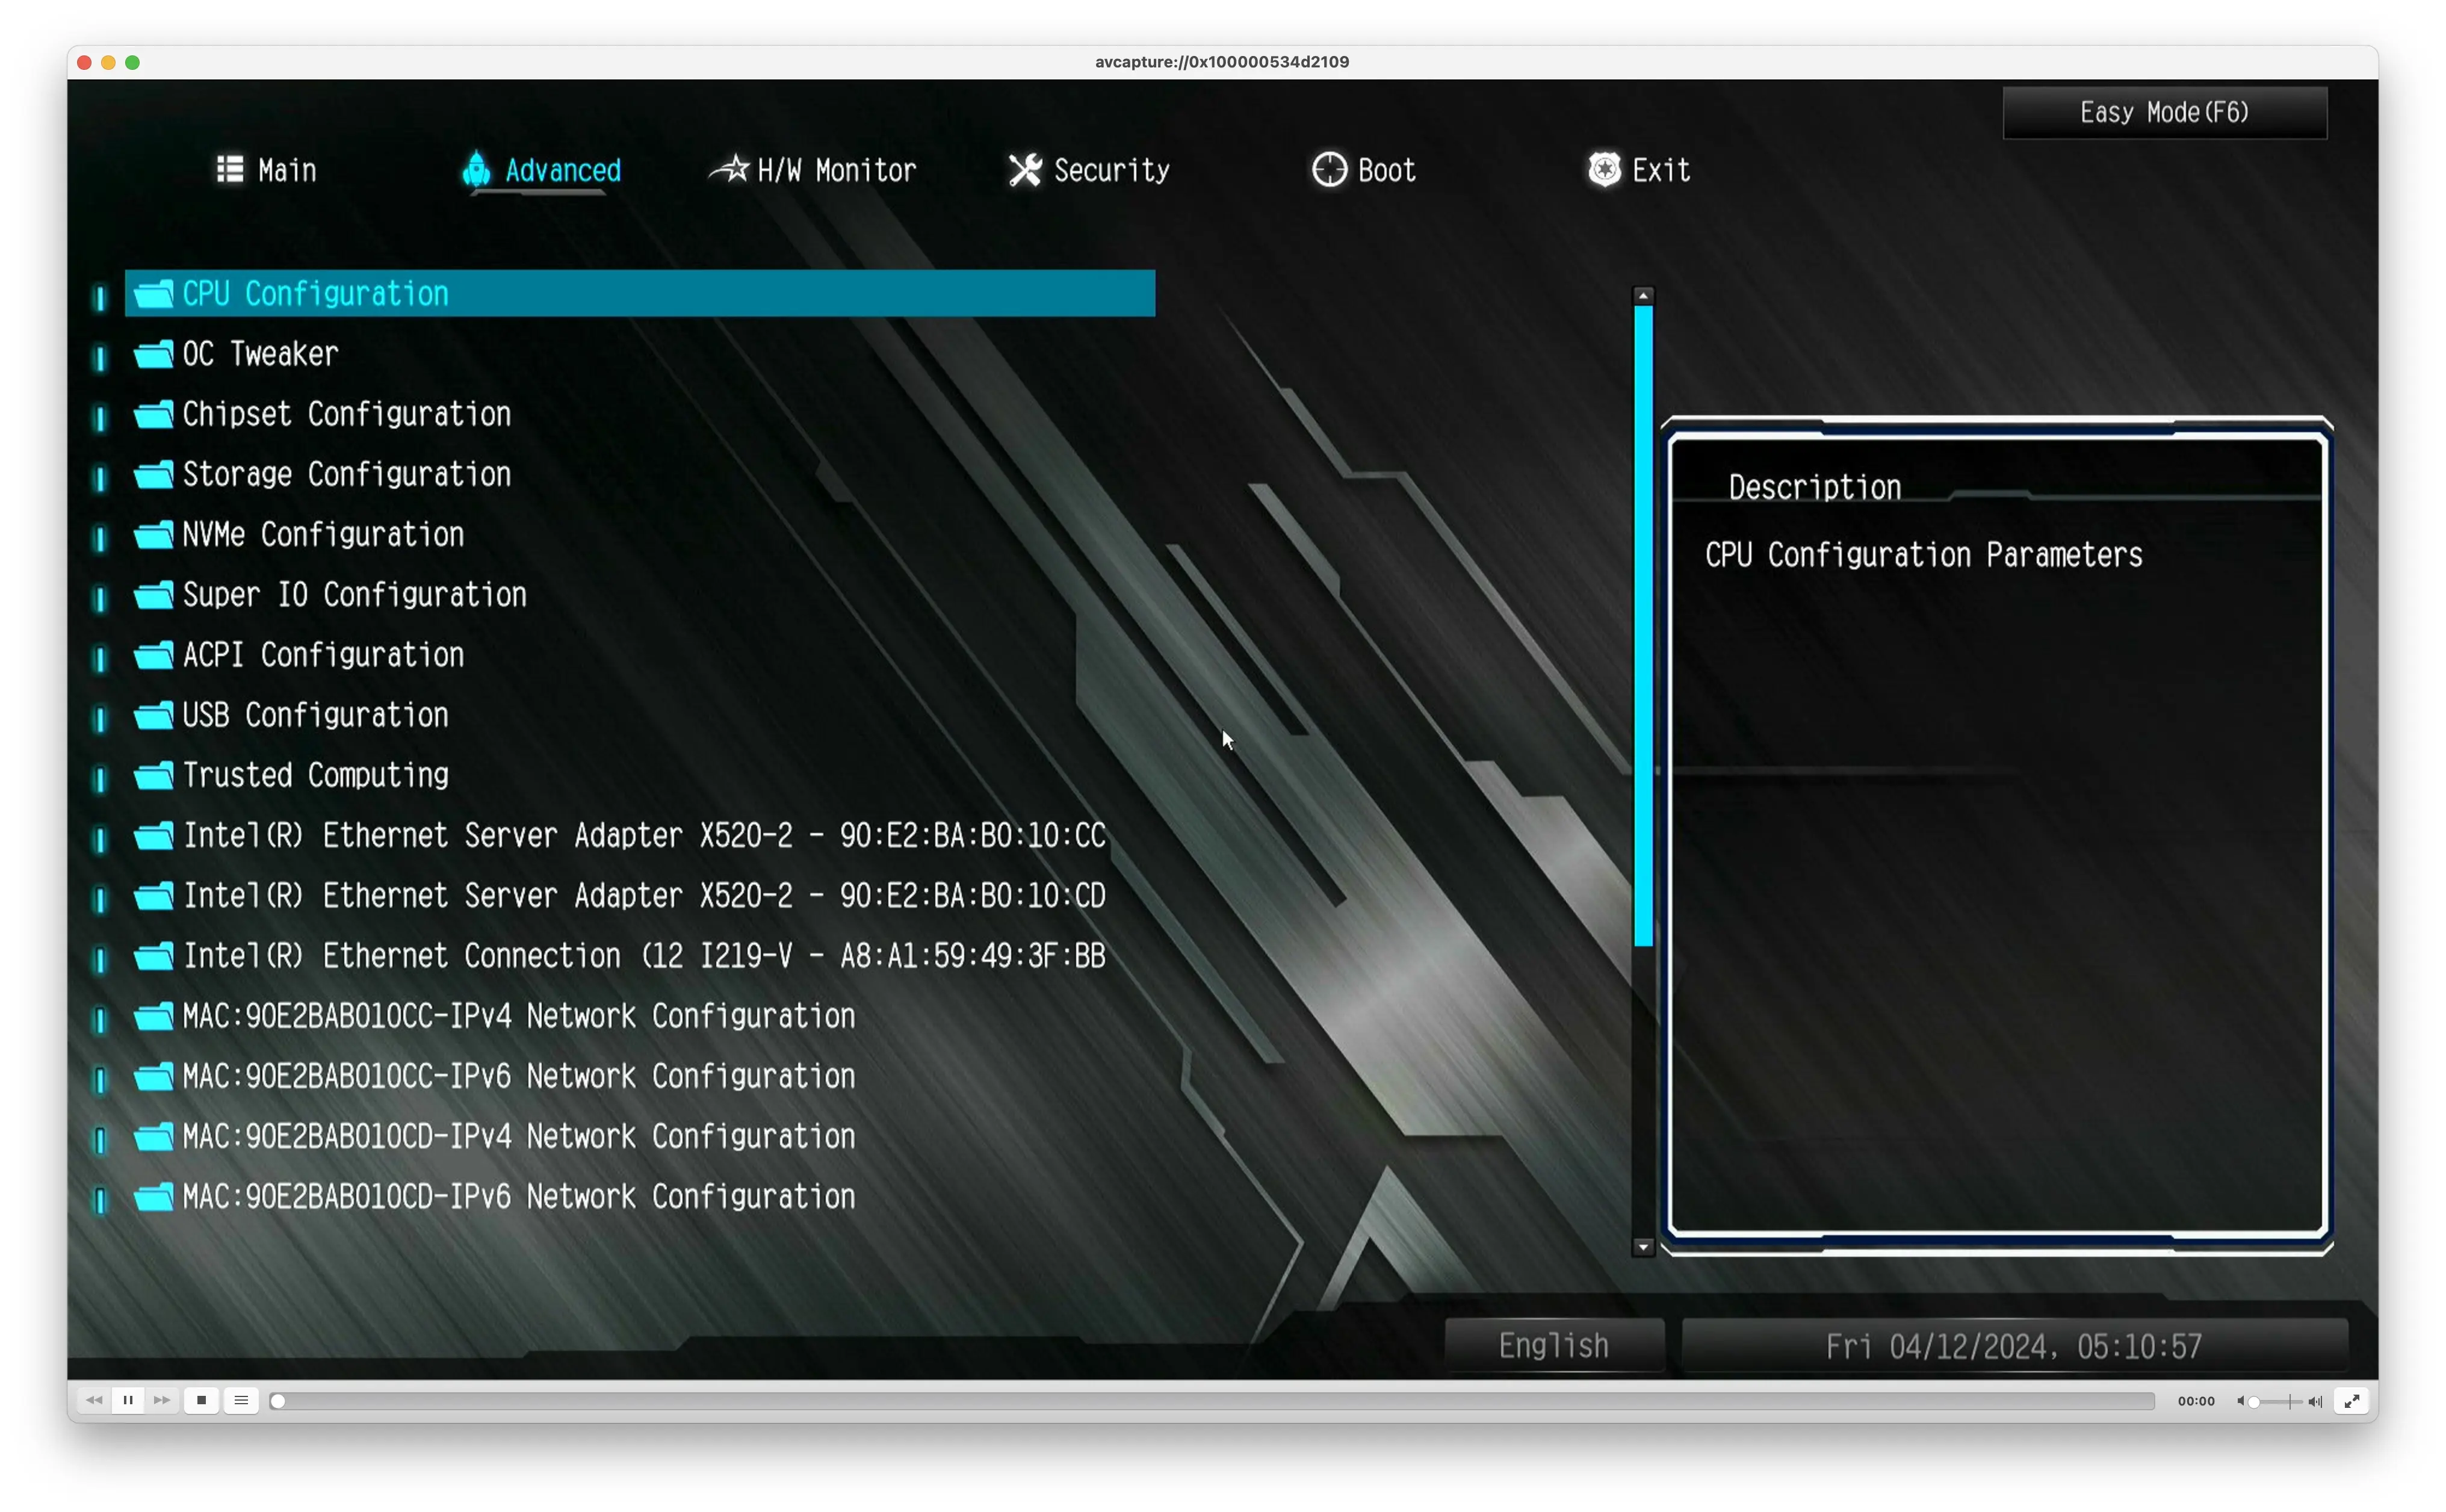Click the OC Tweaker folder icon
The height and width of the screenshot is (1512, 2446).
tap(154, 354)
